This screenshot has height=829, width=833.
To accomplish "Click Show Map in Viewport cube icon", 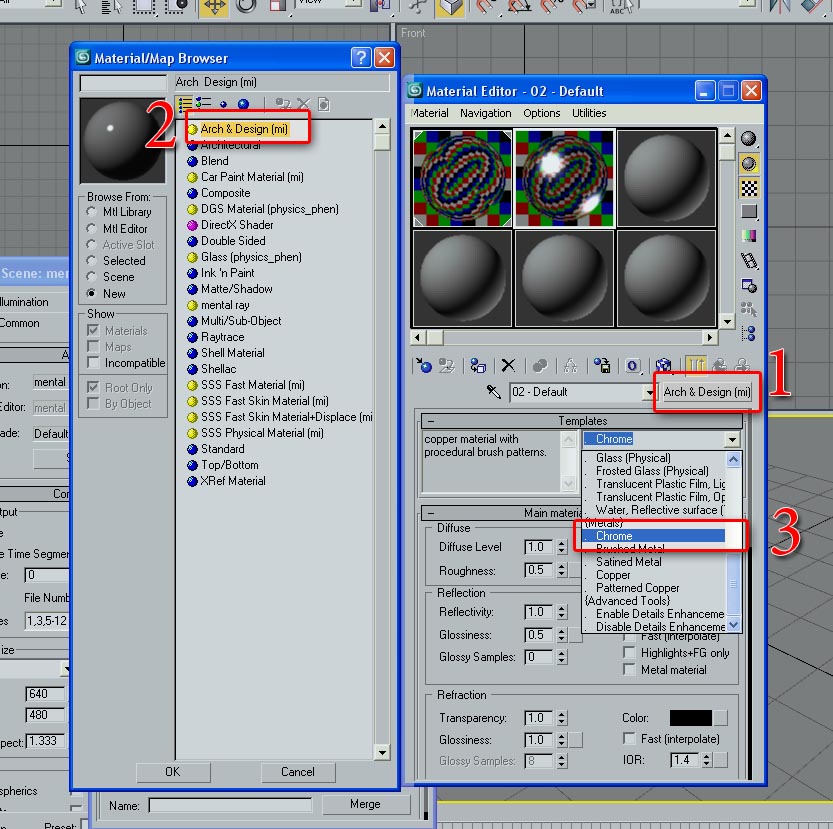I will coord(664,365).
